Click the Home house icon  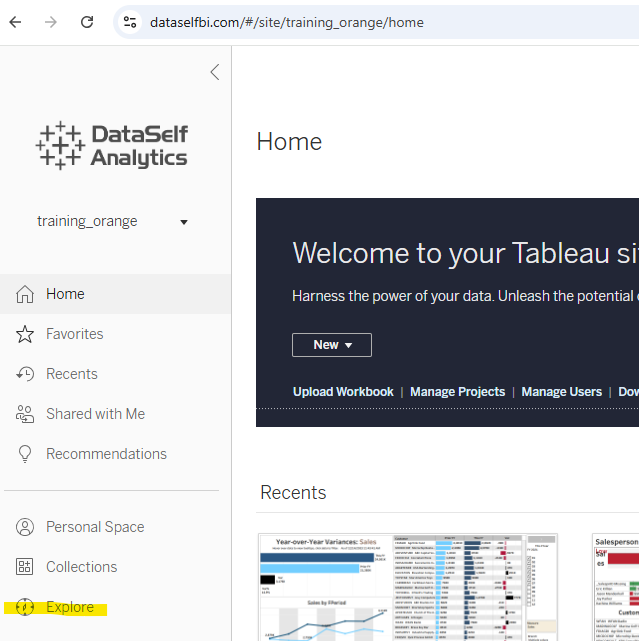pos(25,294)
